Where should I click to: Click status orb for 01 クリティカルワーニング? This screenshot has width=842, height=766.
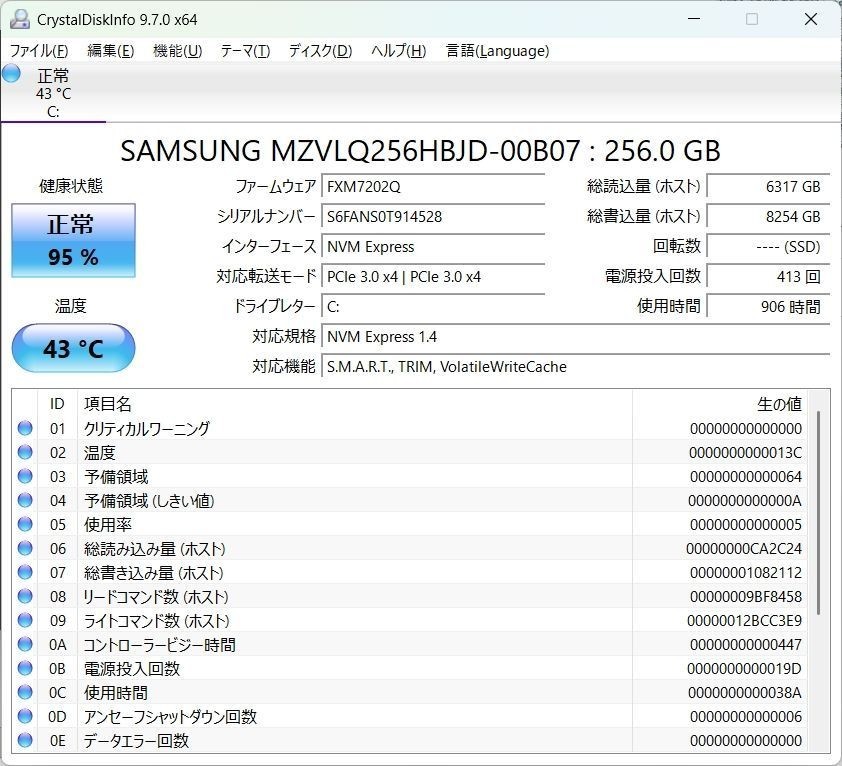25,428
